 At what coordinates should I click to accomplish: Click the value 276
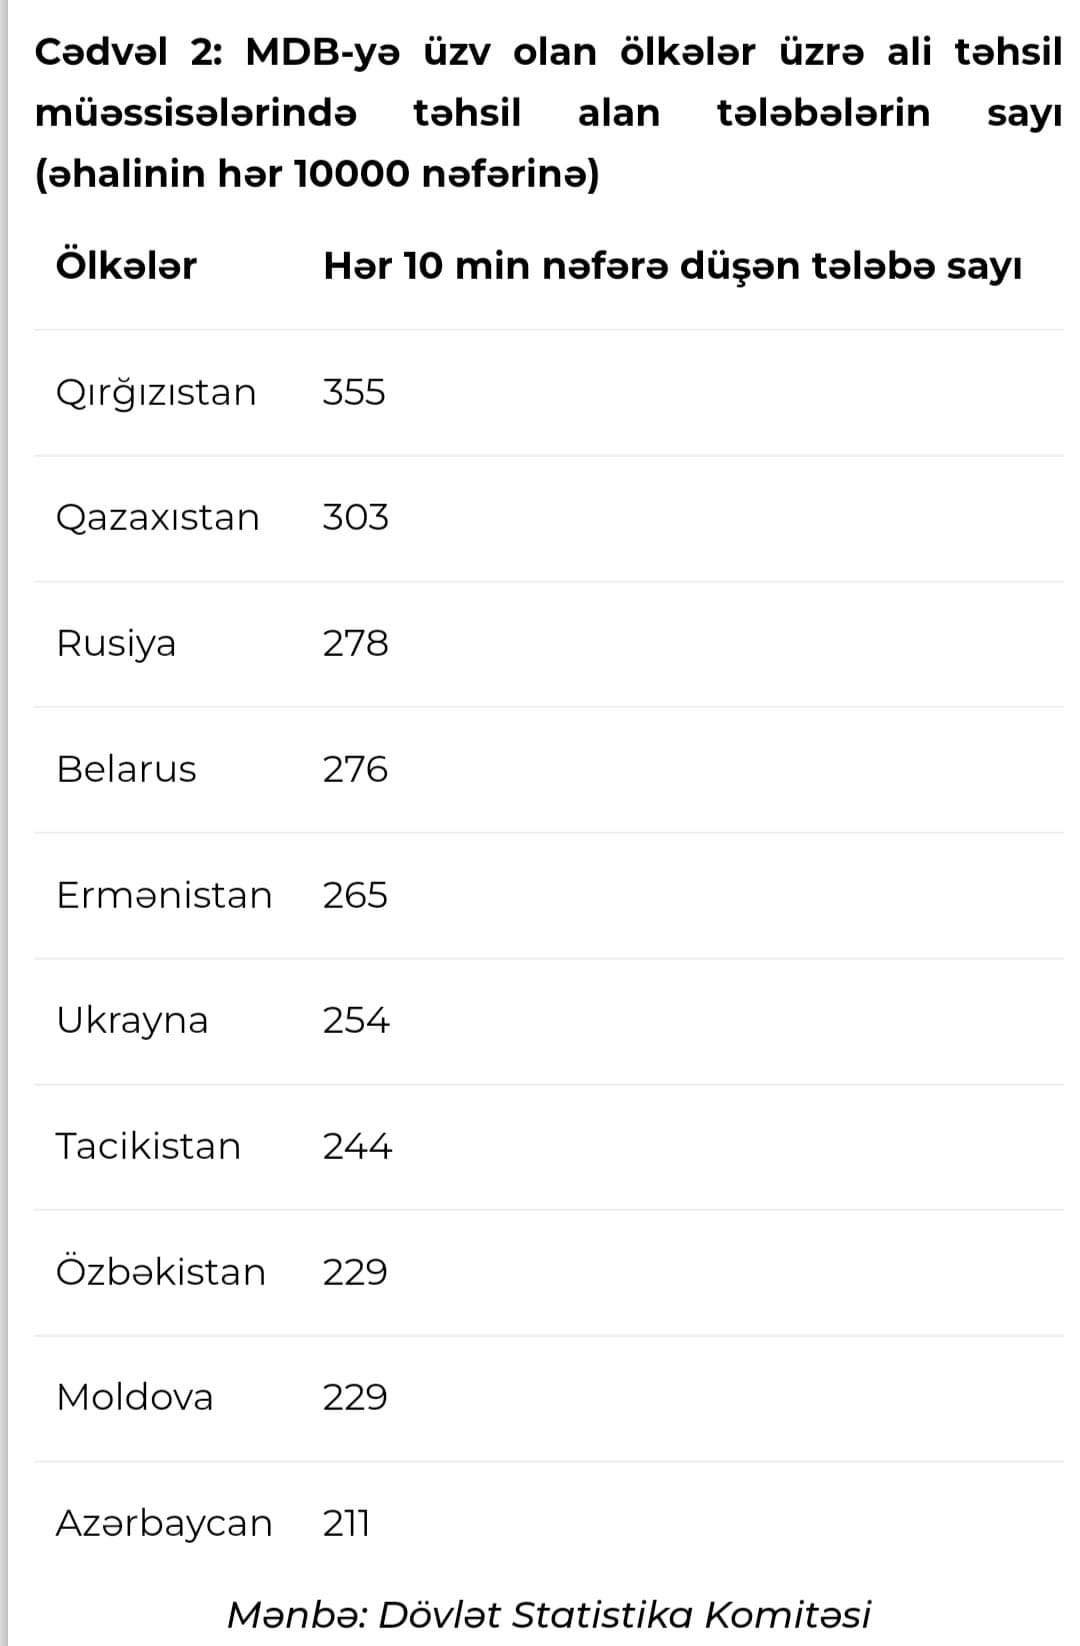tap(355, 769)
